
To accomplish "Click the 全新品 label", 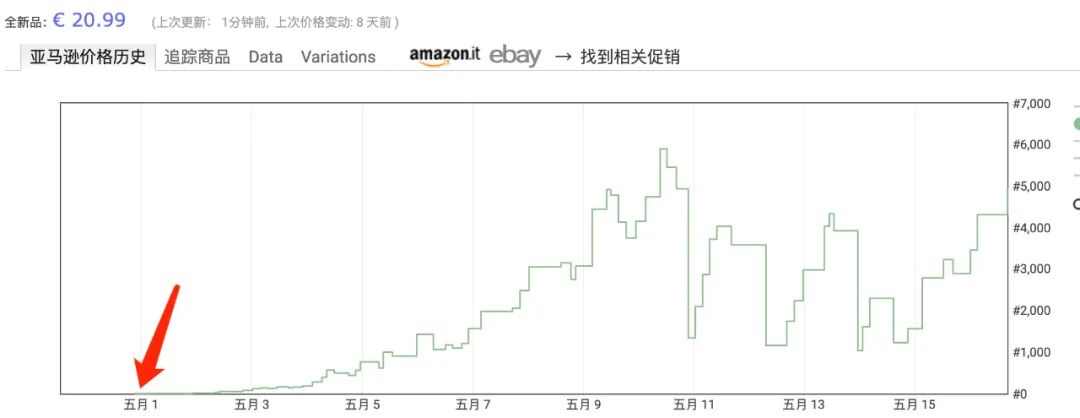I will pyautogui.click(x=24, y=21).
